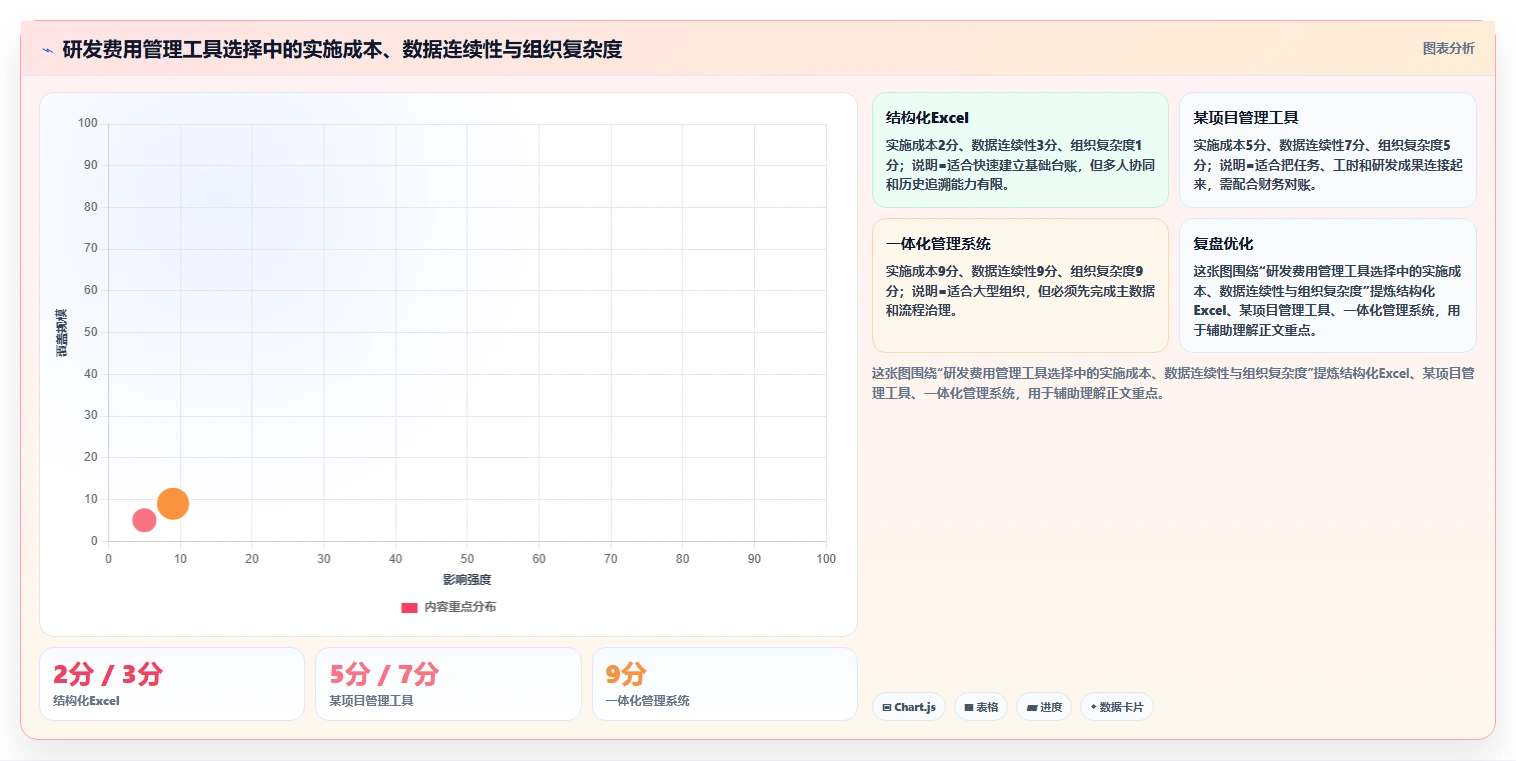
Task: Click the 某项目管理工具 label under 5分 / 7分
Action: 371,701
